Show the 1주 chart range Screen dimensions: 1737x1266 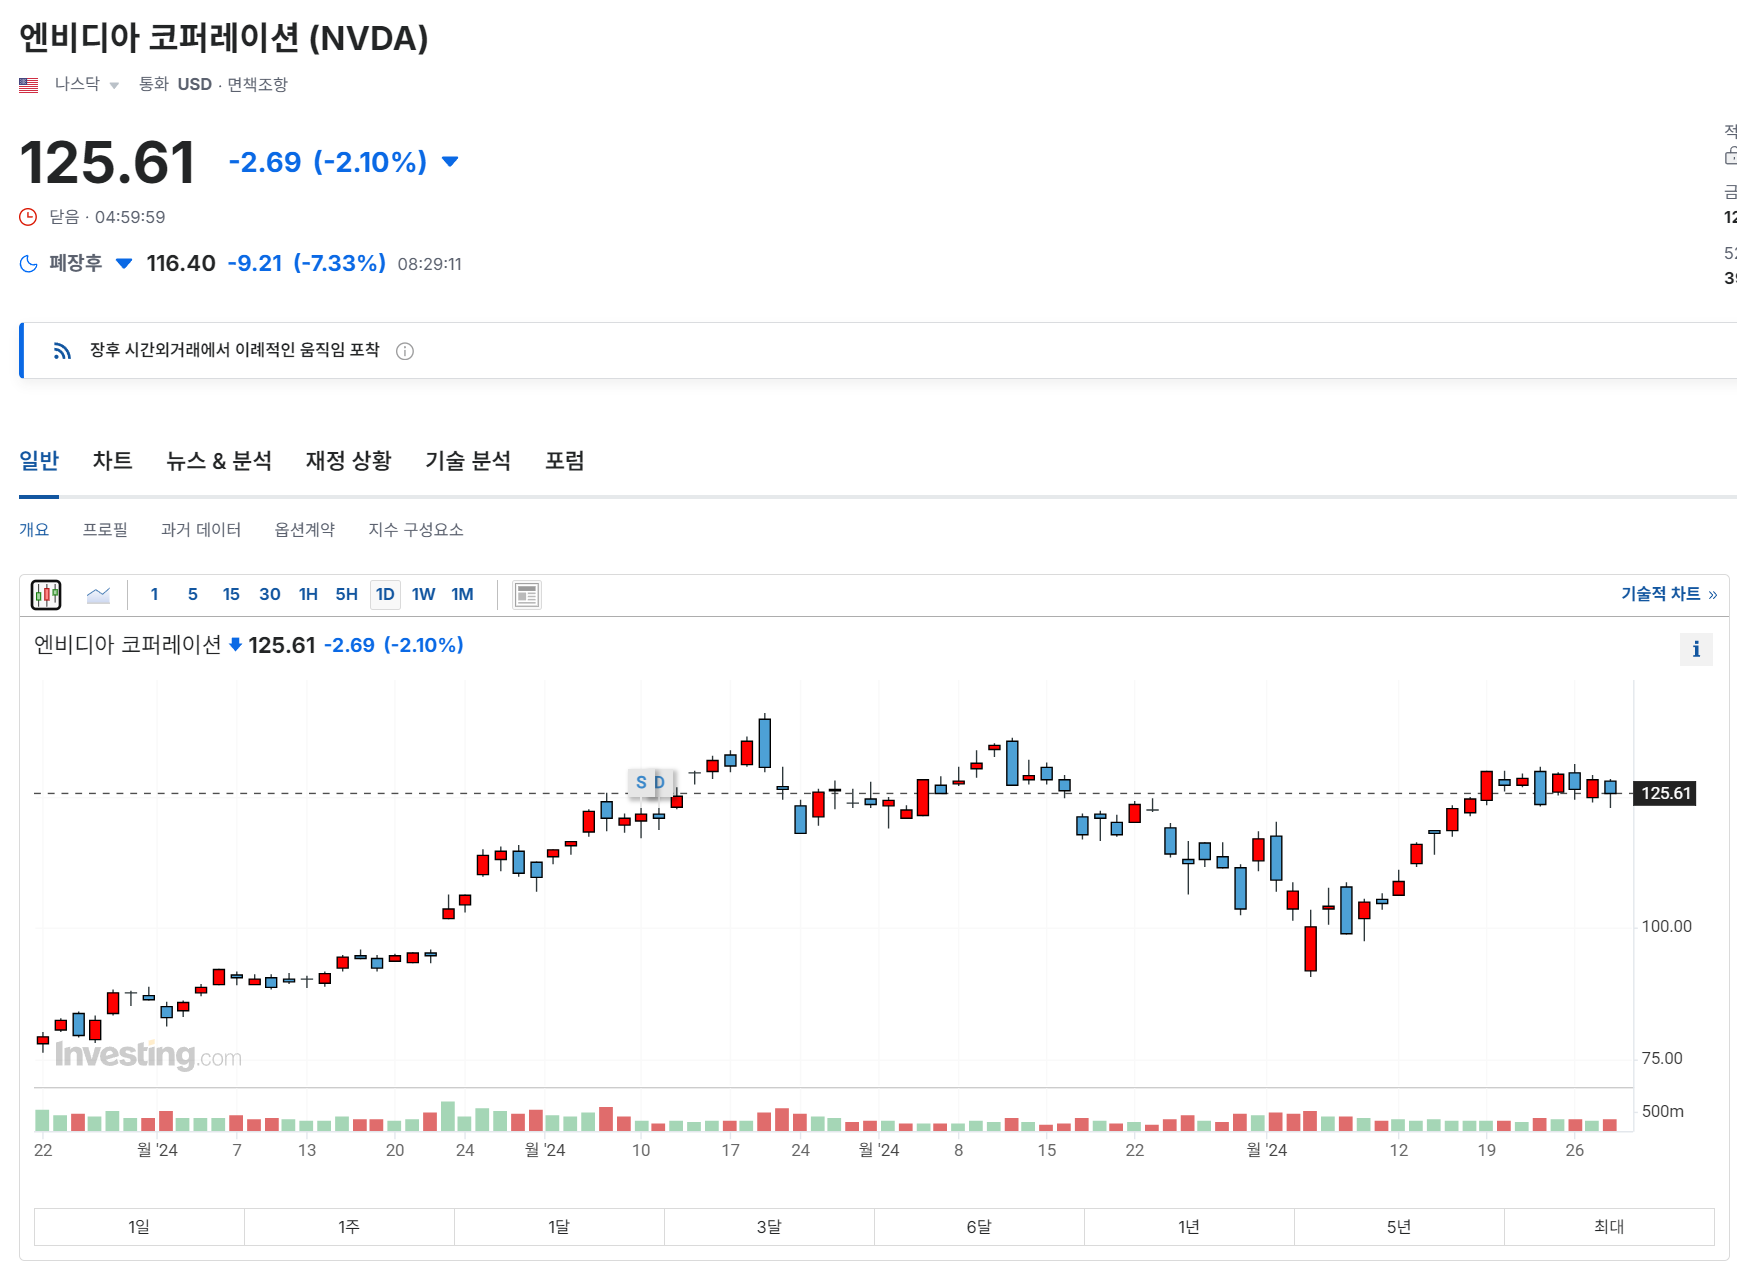(x=349, y=1227)
